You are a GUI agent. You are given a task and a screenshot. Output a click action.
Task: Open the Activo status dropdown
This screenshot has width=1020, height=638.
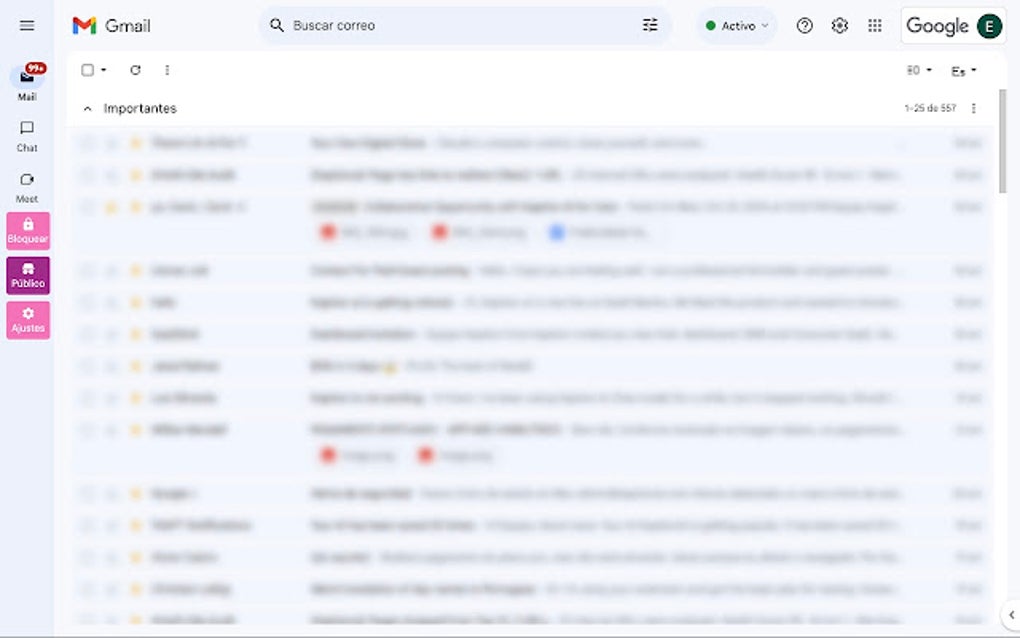coord(735,25)
